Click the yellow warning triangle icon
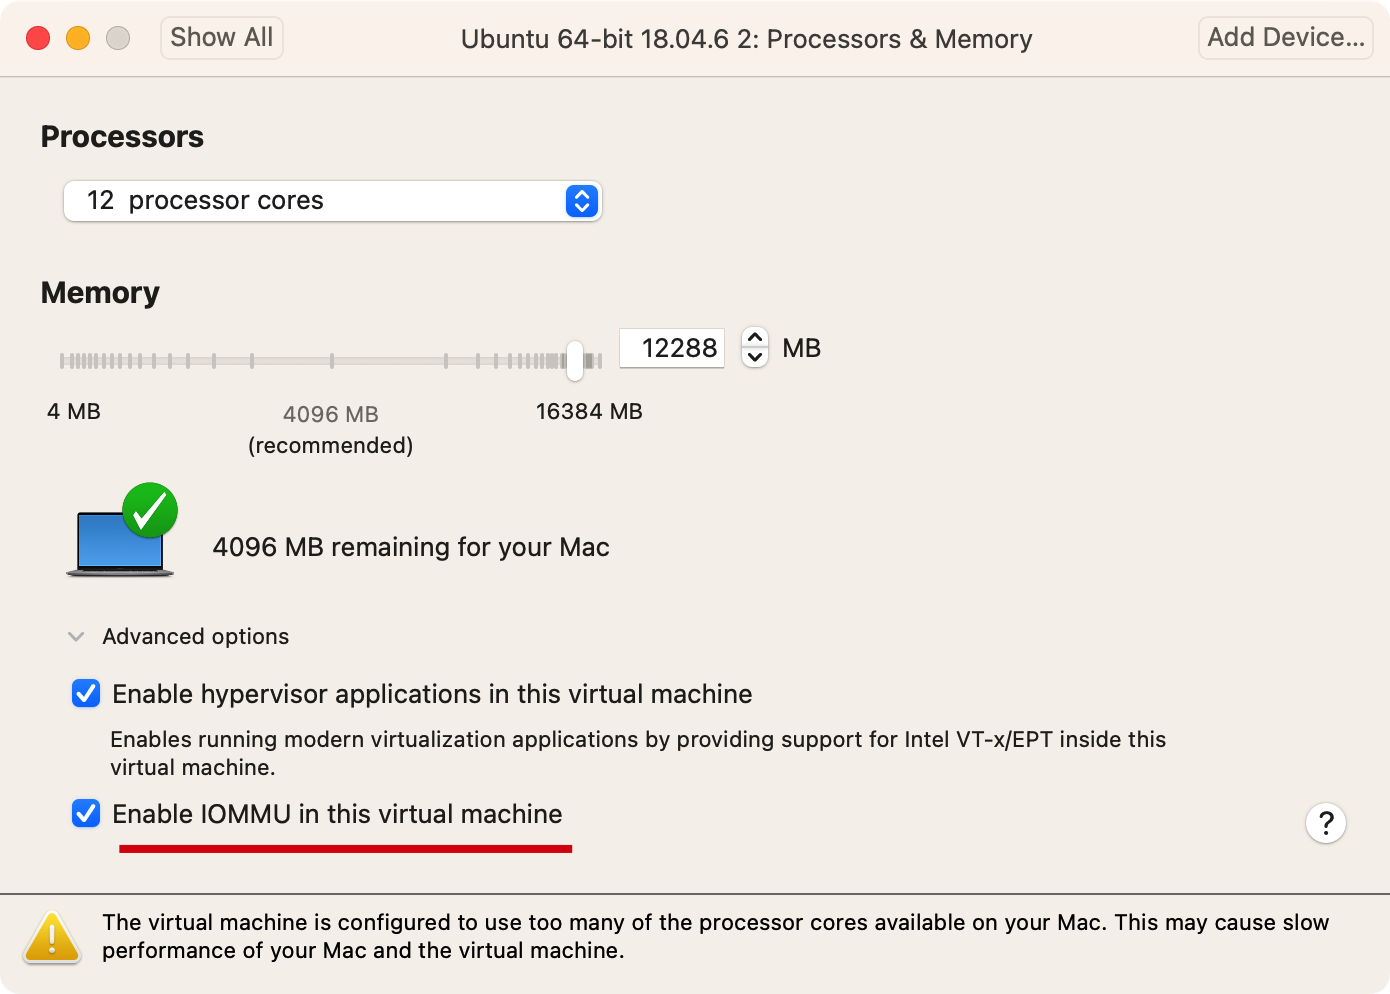1390x994 pixels. click(x=52, y=938)
